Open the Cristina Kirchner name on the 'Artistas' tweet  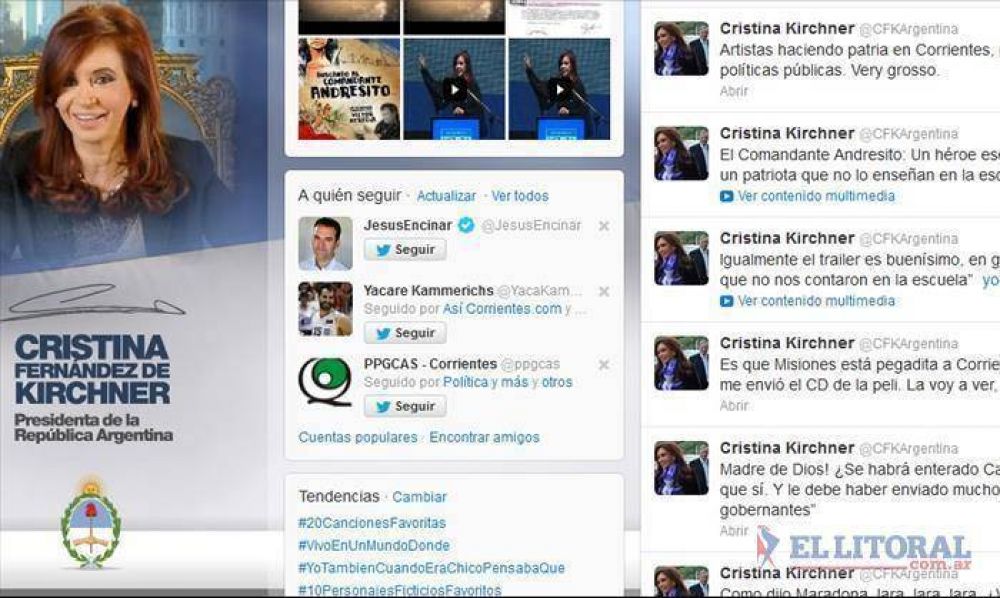pos(787,28)
